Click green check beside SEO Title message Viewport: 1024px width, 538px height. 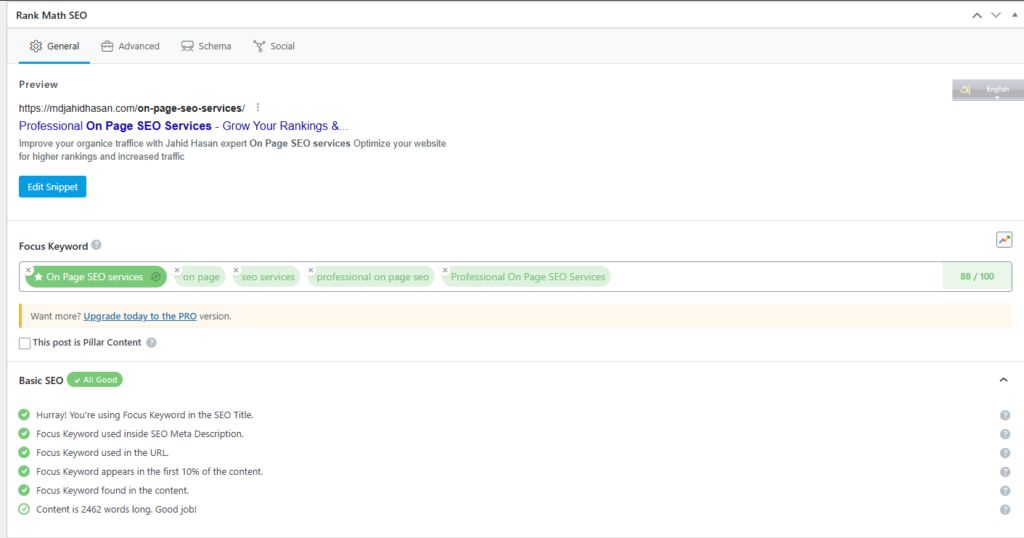coord(24,415)
